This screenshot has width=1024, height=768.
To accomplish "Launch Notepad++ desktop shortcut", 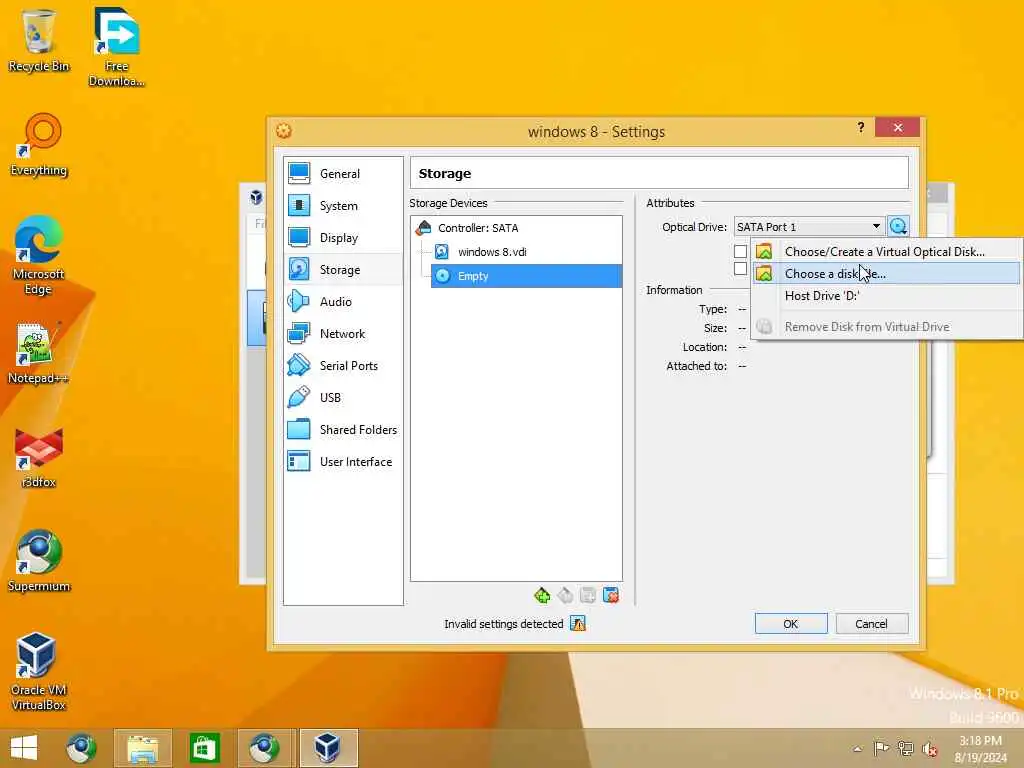I will coord(38,353).
